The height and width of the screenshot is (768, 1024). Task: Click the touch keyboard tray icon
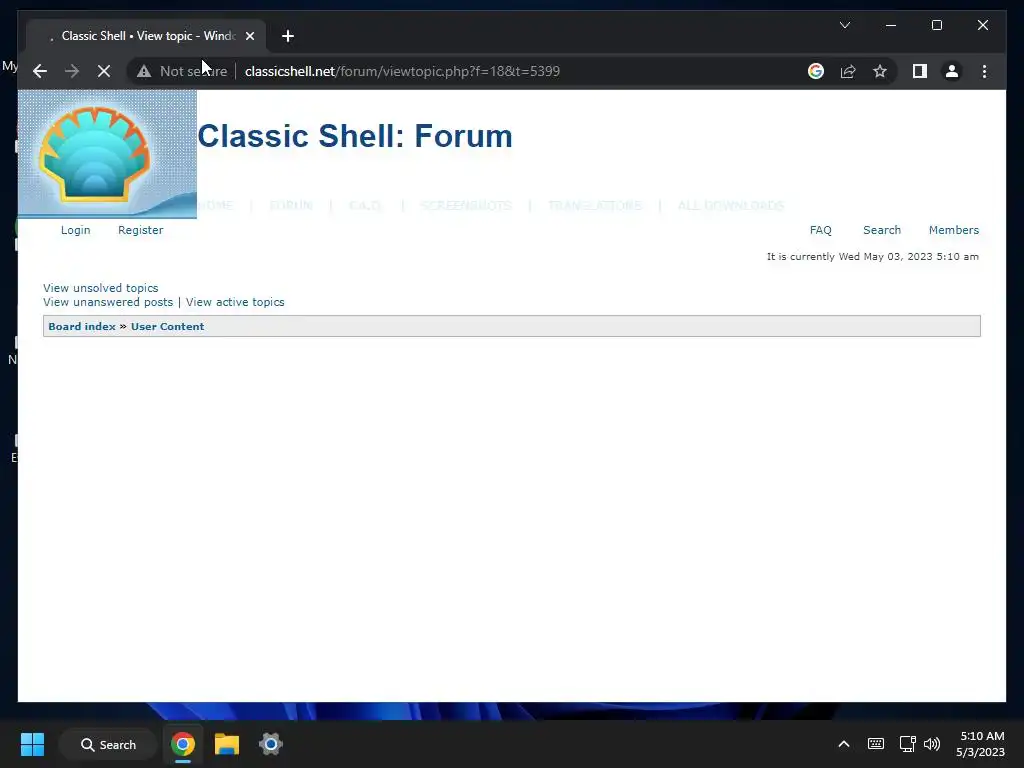(876, 744)
